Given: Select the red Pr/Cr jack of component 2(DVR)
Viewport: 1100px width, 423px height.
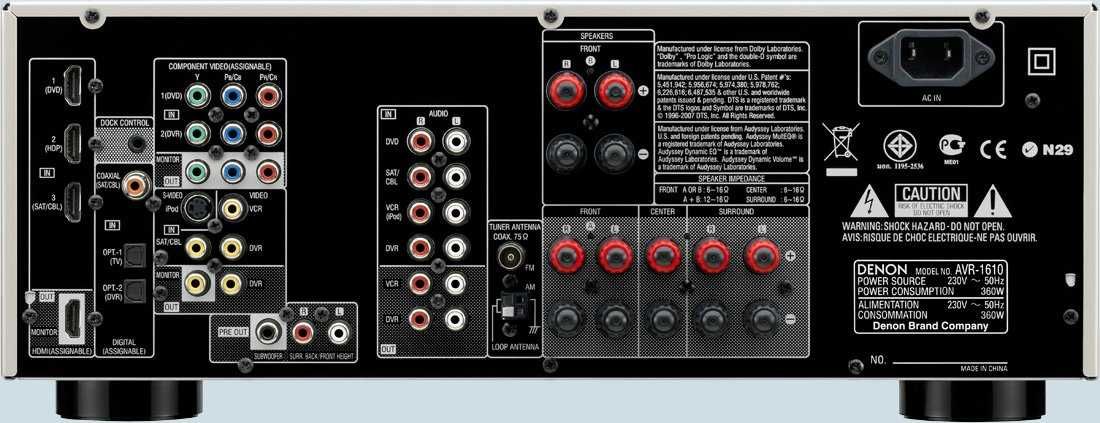Looking at the screenshot, I should (268, 133).
